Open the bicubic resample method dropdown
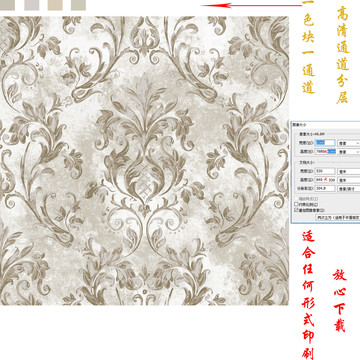Image resolution: width=360 pixels, height=360 pixels. pyautogui.click(x=338, y=217)
